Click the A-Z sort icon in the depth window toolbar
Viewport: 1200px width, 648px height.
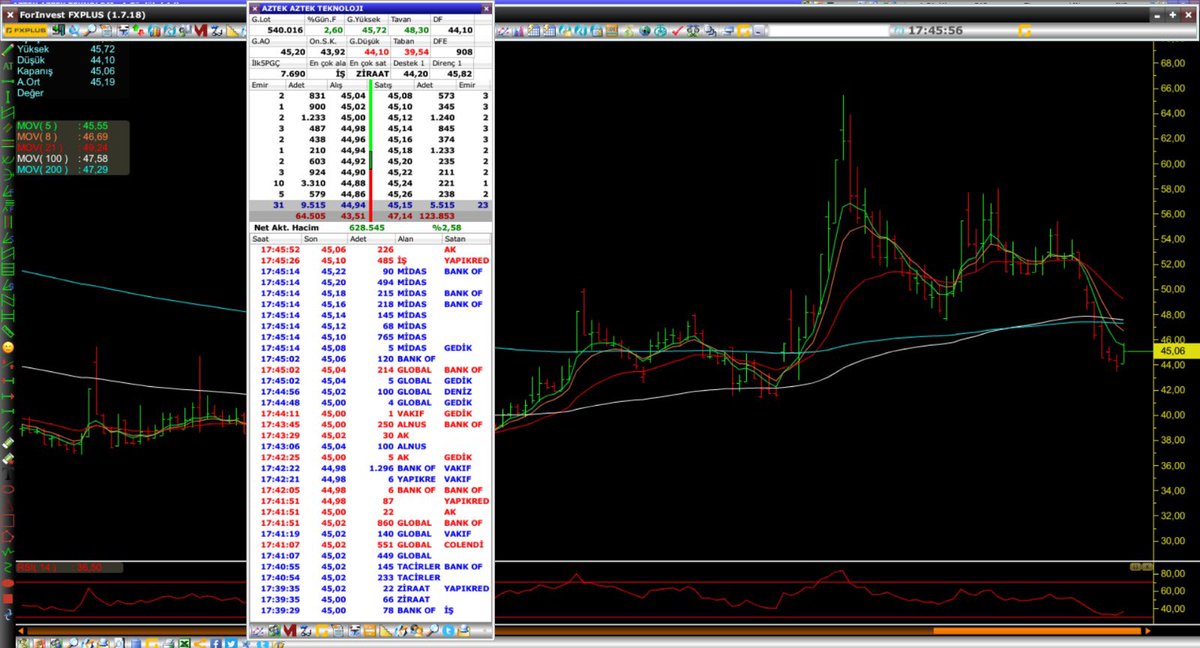click(304, 631)
